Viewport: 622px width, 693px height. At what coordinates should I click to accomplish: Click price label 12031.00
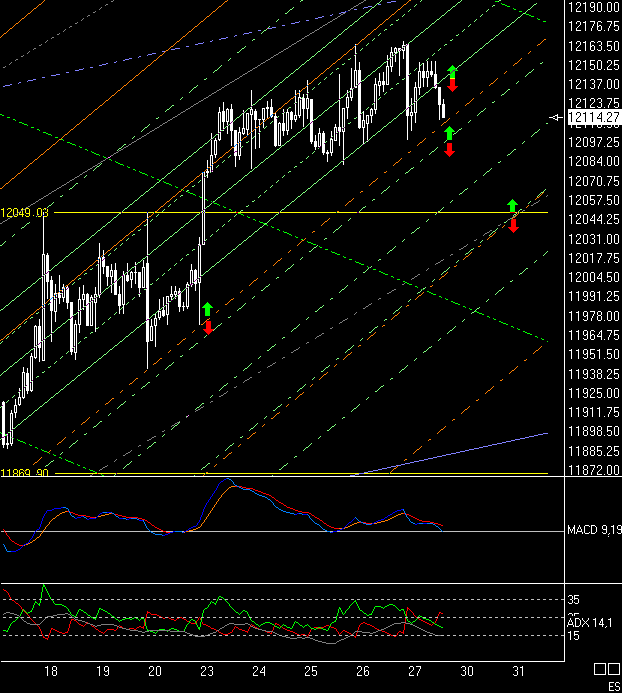tap(594, 239)
